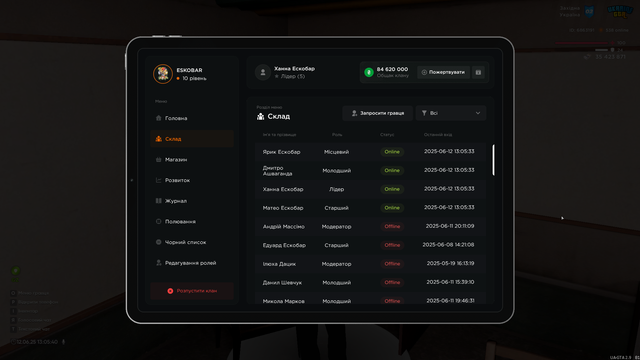Click last login 2025-05-19 16:13:19
The width and height of the screenshot is (640, 360).
[450, 264]
